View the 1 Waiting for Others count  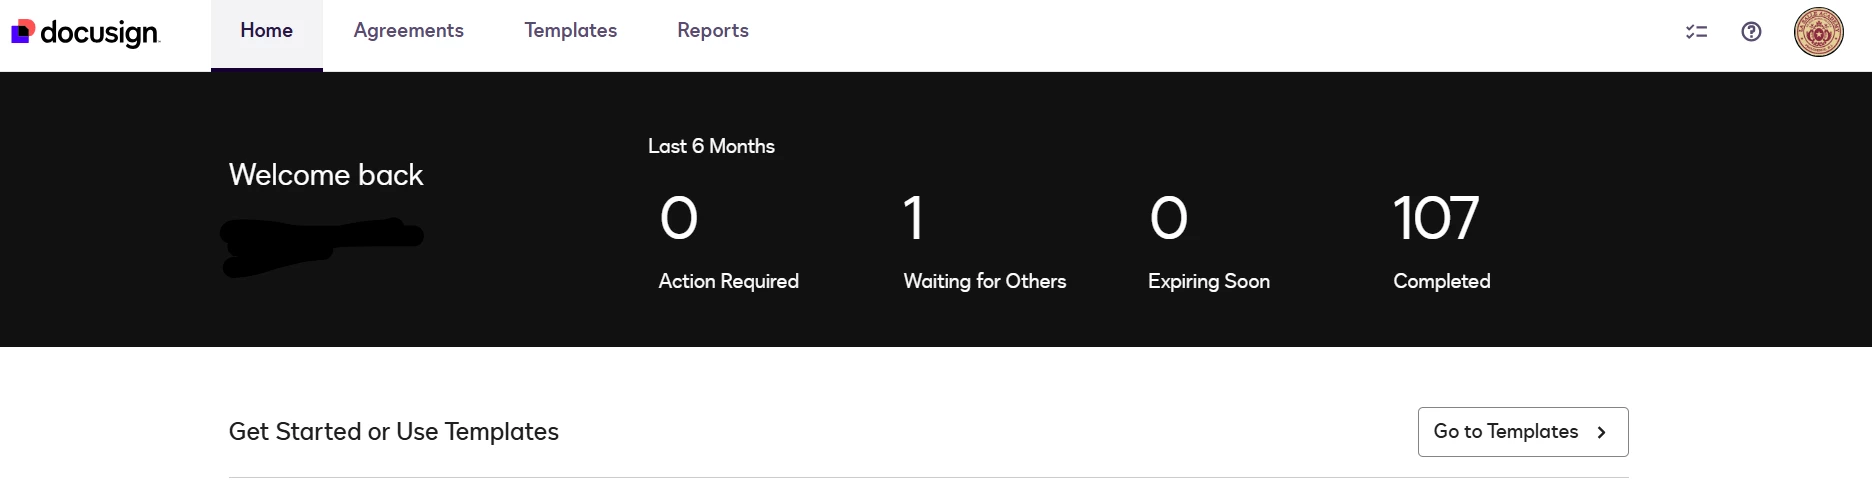coord(913,218)
